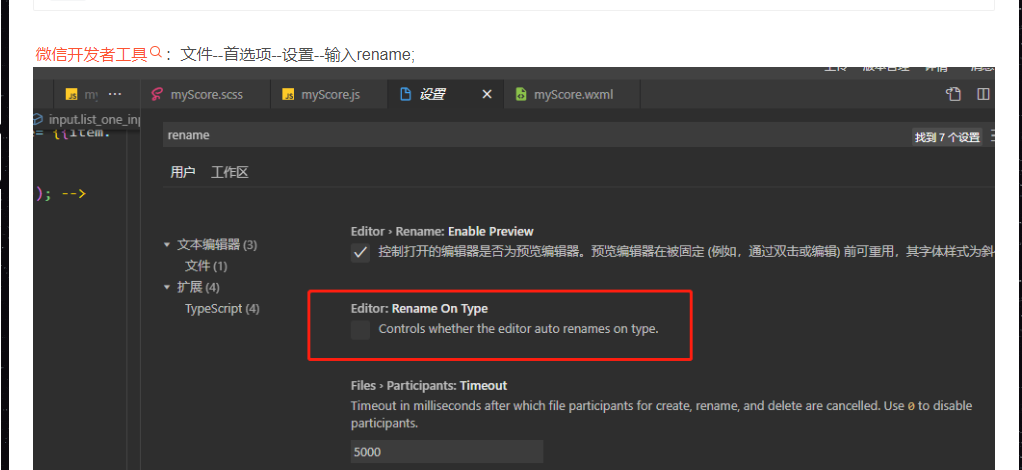Click the Sass icon on myScore.scss tab
The image size is (1022, 470).
click(x=156, y=95)
